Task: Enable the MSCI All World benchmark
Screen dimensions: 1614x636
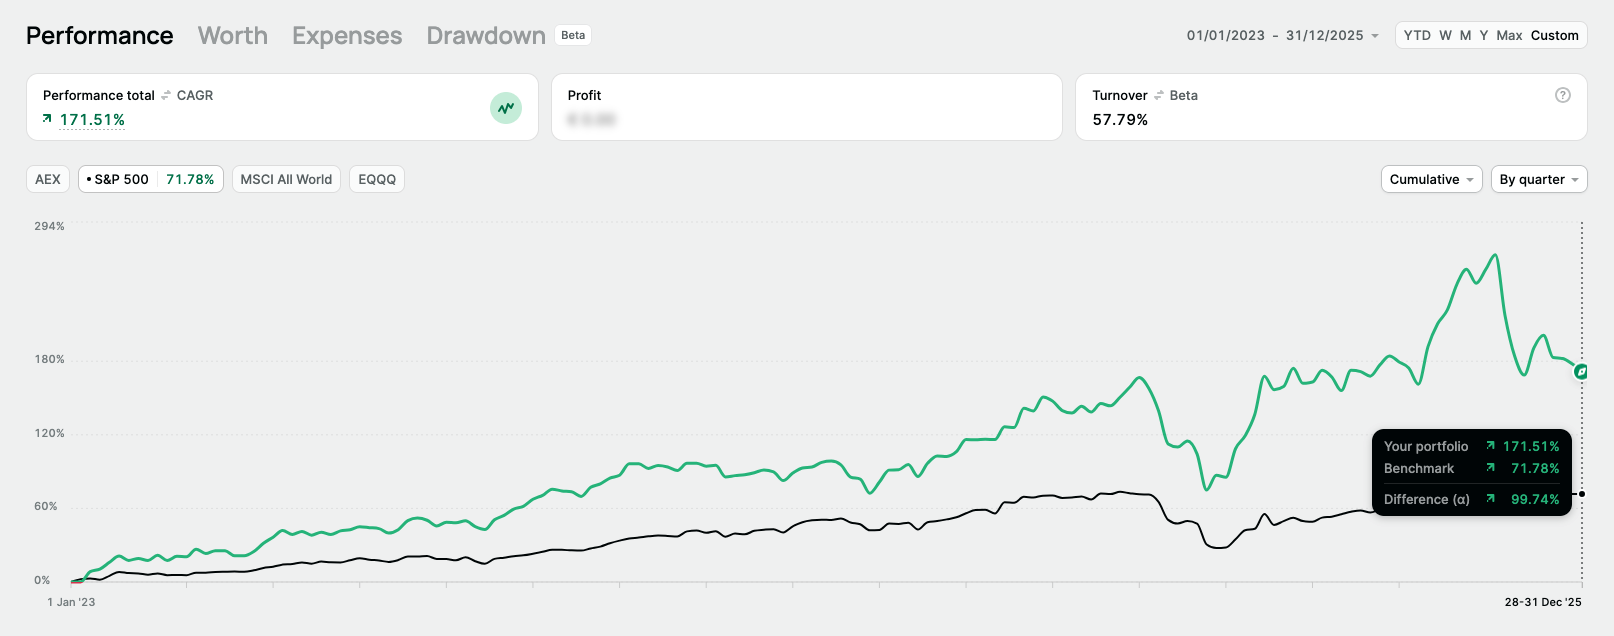Action: (286, 179)
